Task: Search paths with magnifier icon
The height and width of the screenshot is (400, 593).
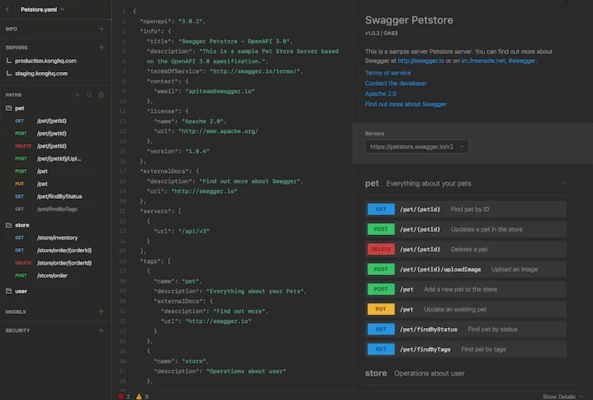Action: 89,95
